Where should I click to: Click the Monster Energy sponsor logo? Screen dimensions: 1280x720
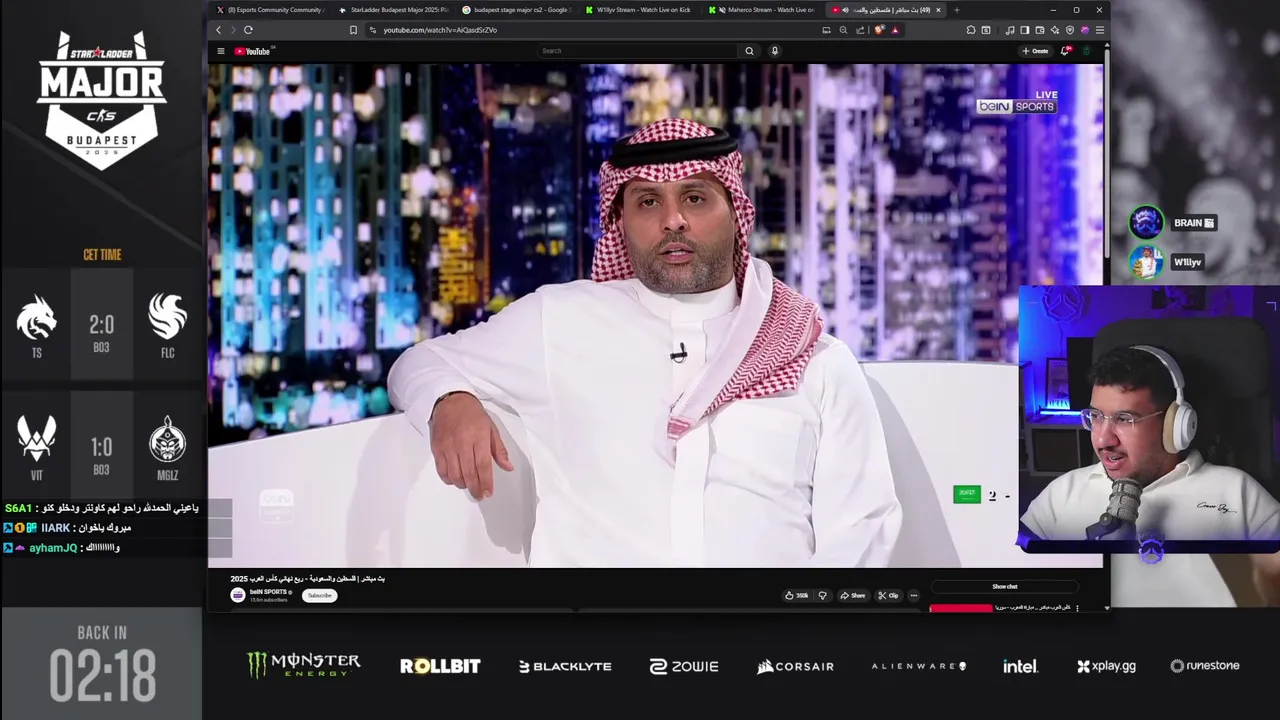click(303, 665)
